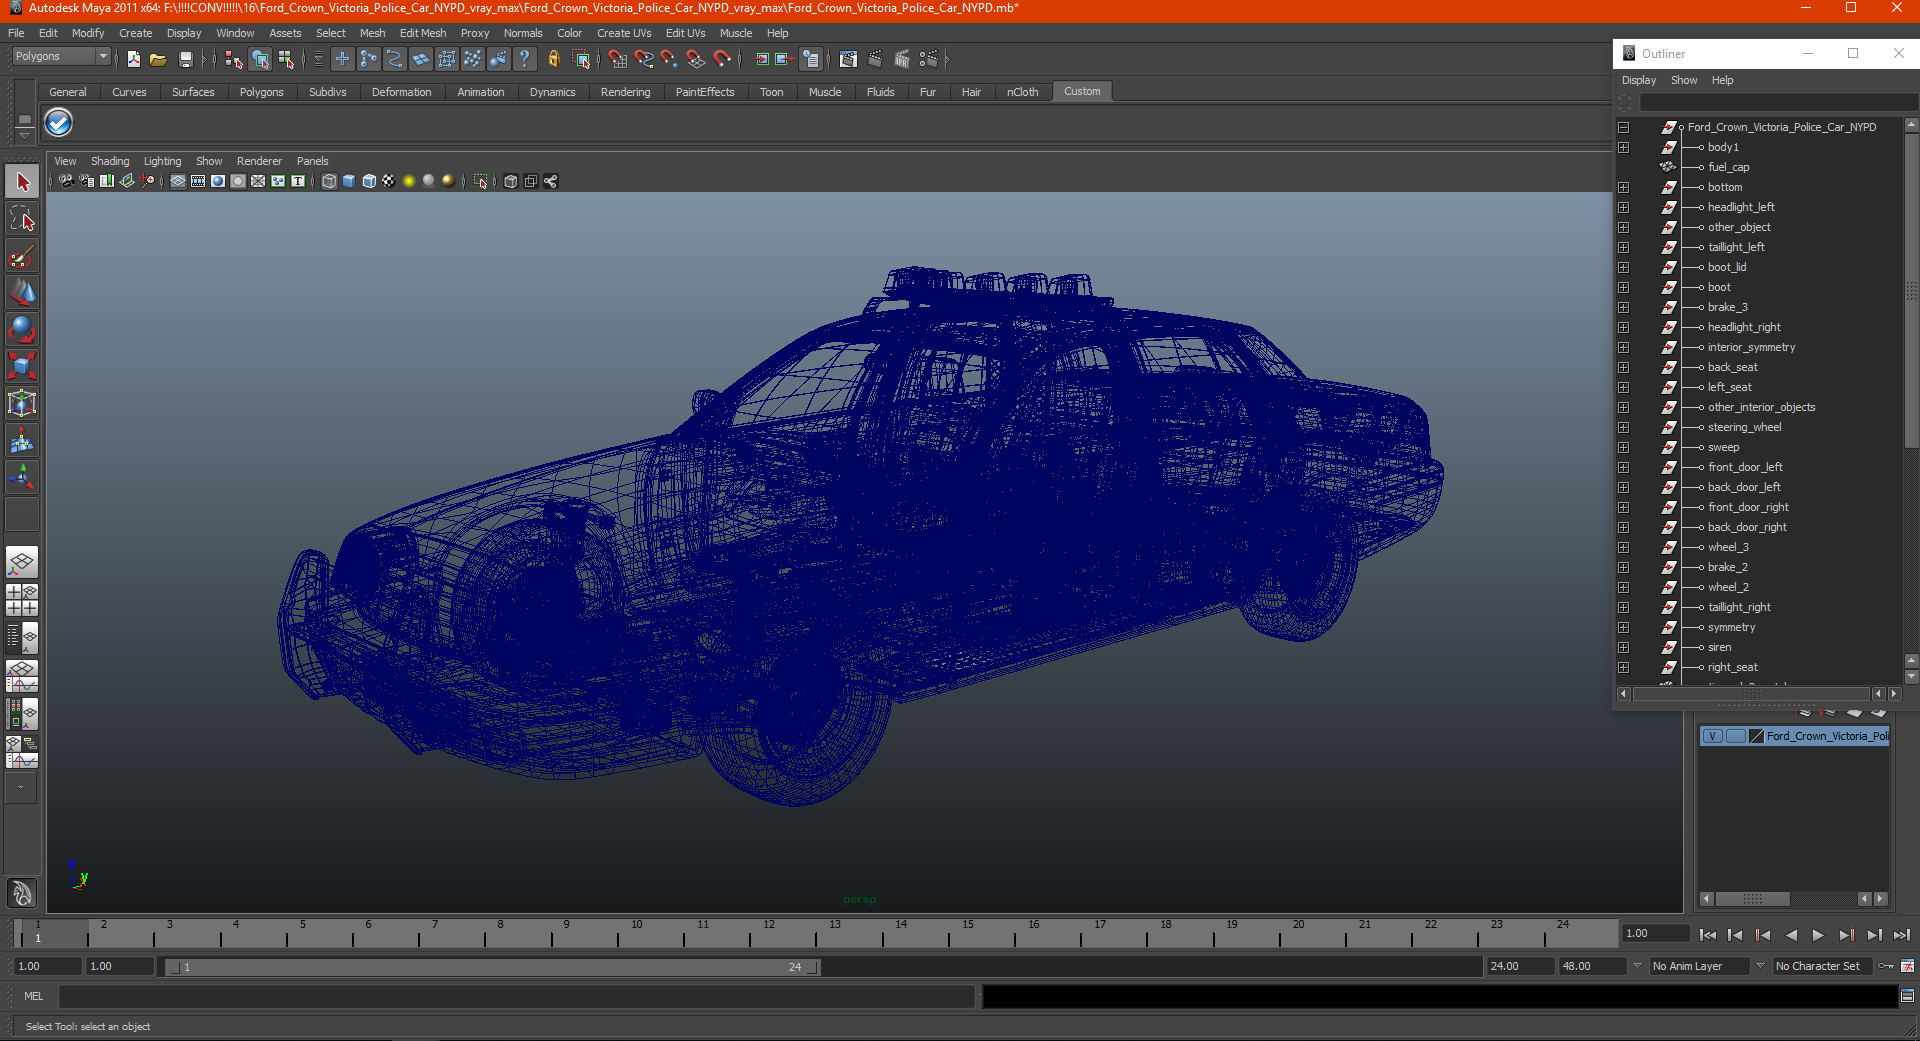This screenshot has width=1920, height=1041.
Task: Choose the Rotate tool in toolbox
Action: click(x=22, y=330)
